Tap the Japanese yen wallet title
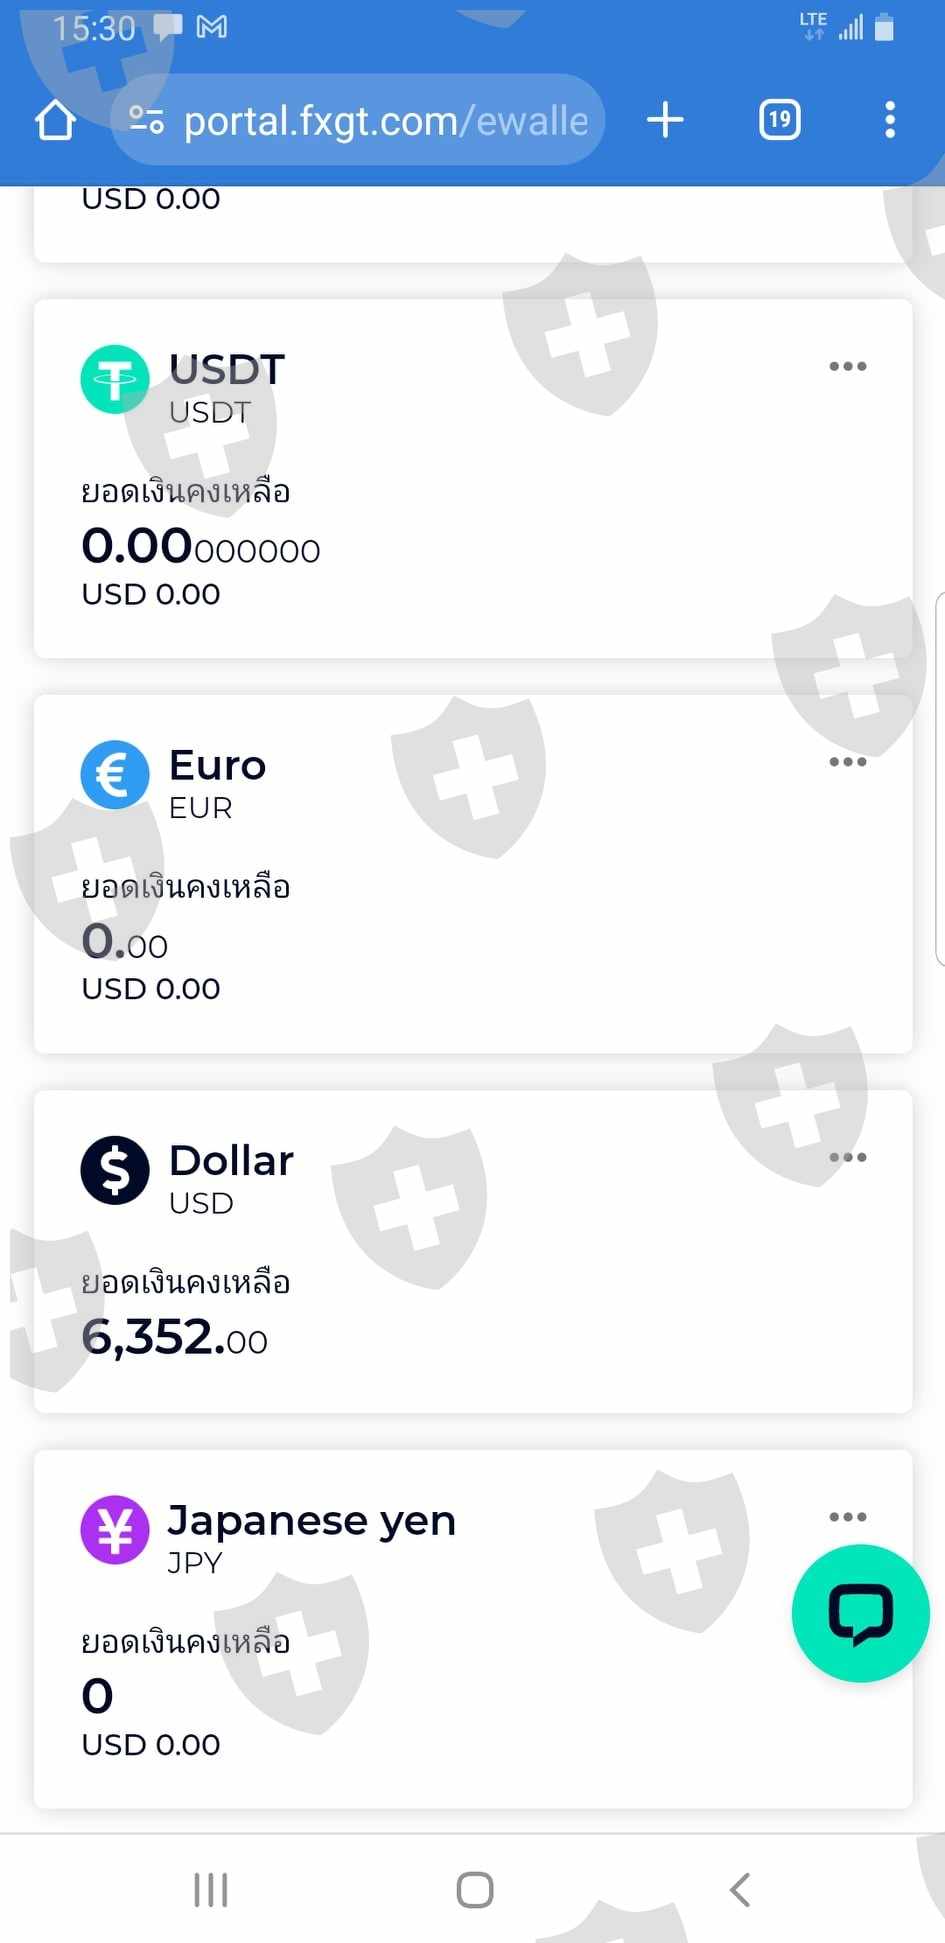The width and height of the screenshot is (945, 1943). [311, 1521]
